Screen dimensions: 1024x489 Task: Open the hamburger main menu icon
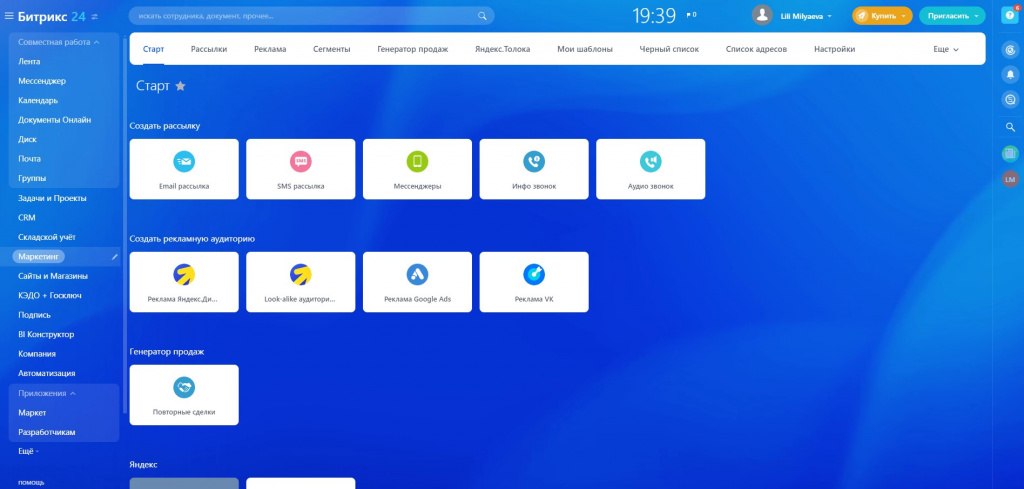pos(8,16)
